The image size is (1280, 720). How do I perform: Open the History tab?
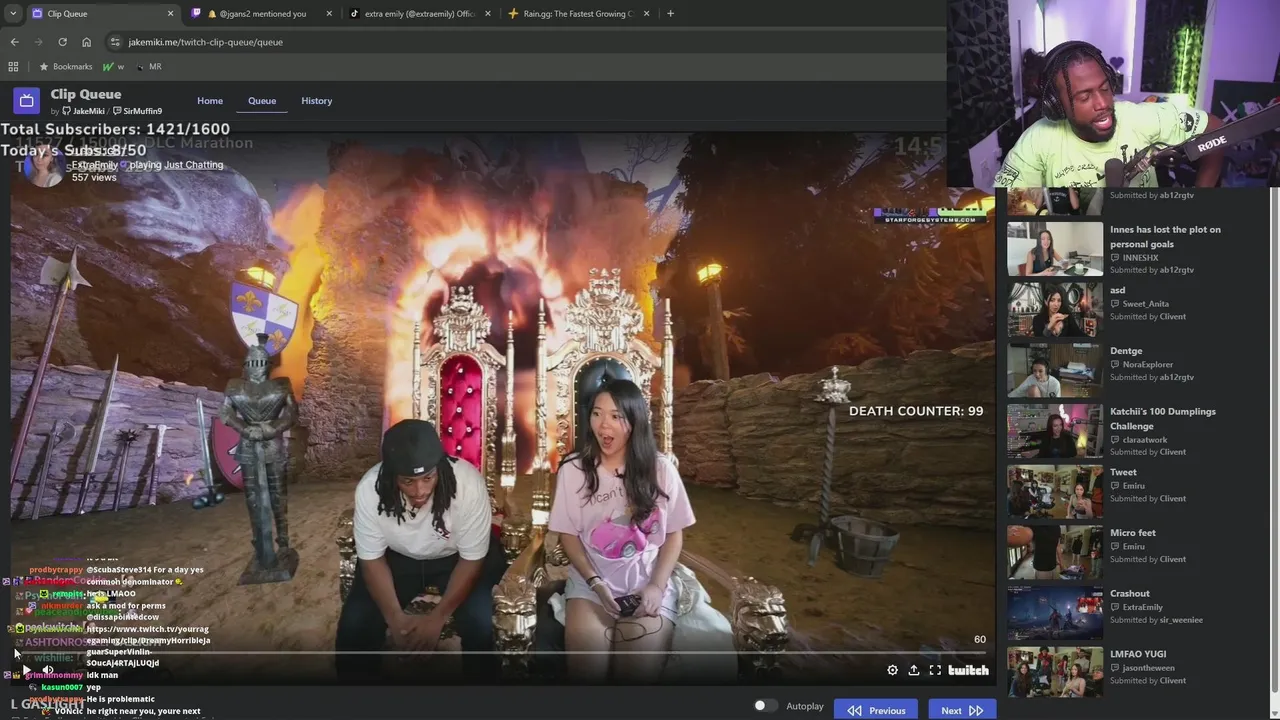tap(316, 101)
